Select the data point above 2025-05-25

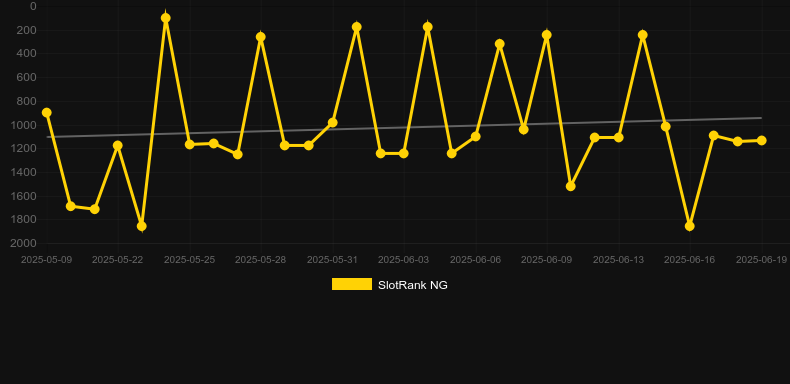pyautogui.click(x=189, y=145)
